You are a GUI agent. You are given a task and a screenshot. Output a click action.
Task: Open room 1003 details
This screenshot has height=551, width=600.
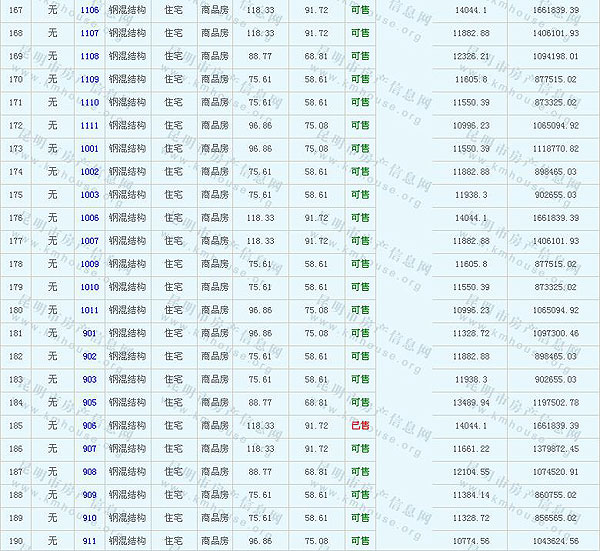90,194
